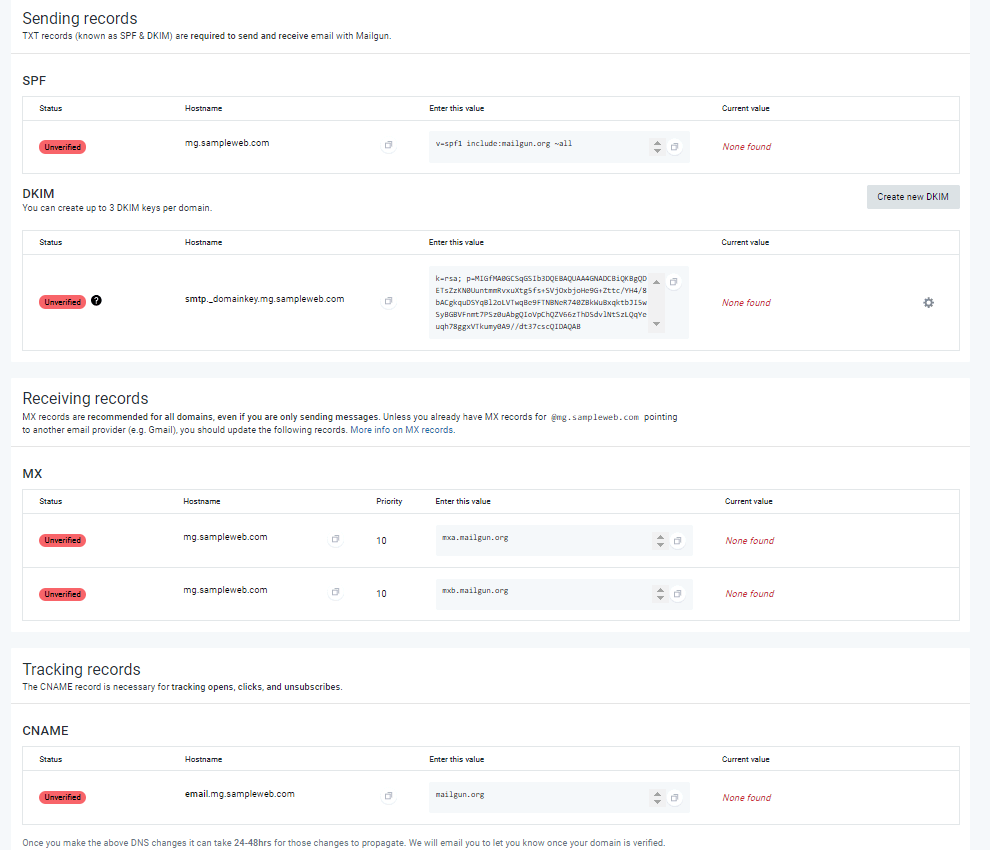The width and height of the screenshot is (990, 850).
Task: Copy the mxa.mailgun.org MX value
Action: coord(678,541)
